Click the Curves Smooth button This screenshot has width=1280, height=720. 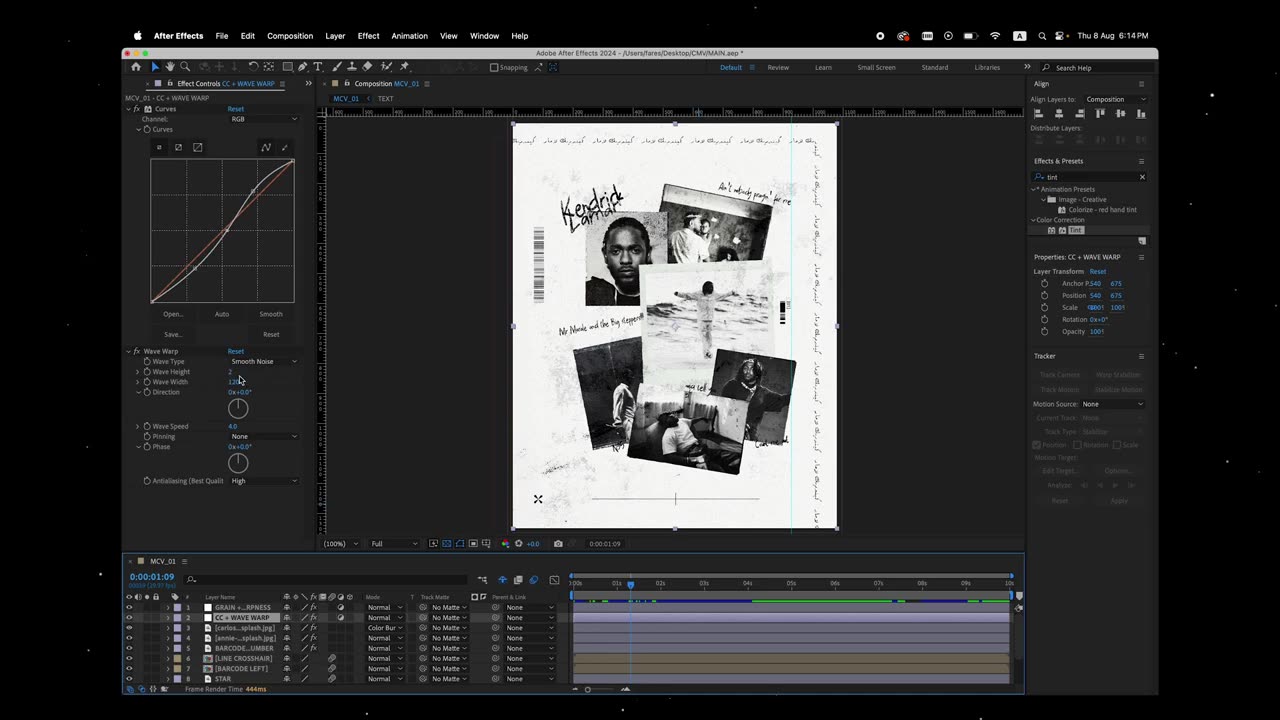pos(271,314)
